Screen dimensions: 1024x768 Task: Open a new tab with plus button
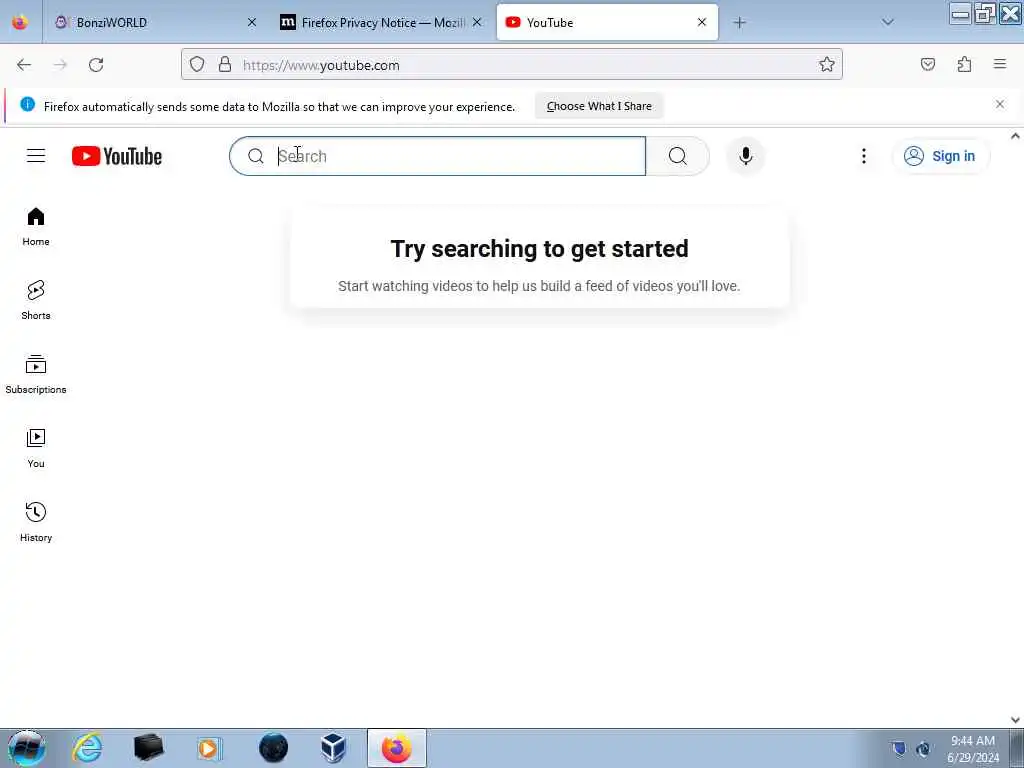[x=739, y=23]
